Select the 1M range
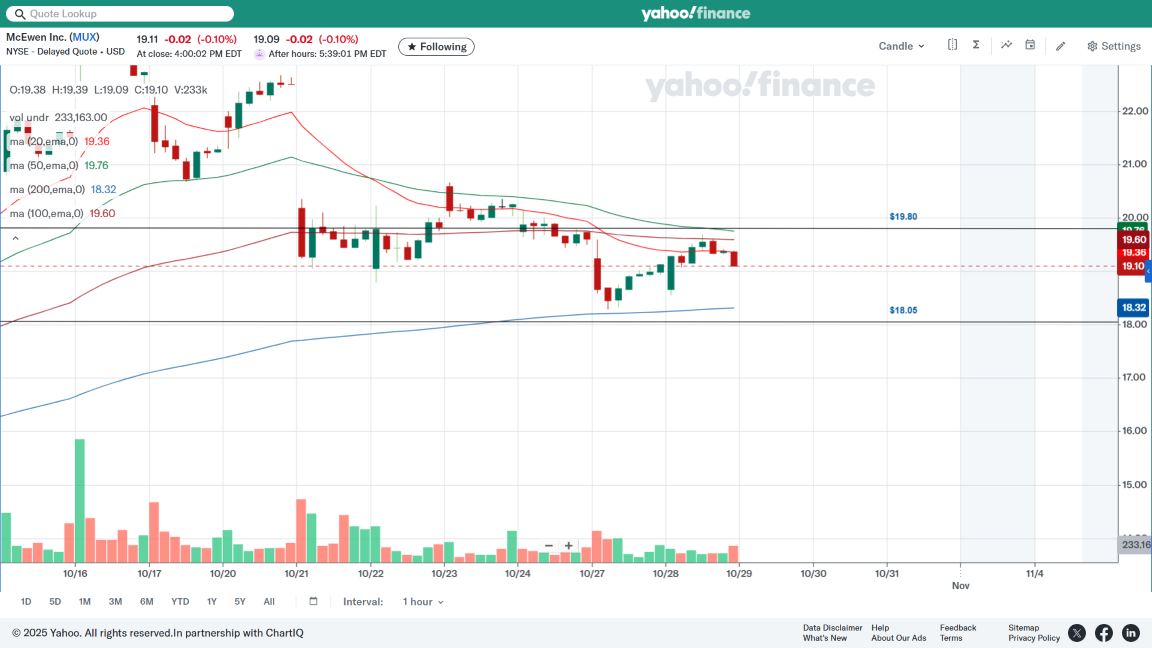Image resolution: width=1152 pixels, height=648 pixels. (84, 602)
